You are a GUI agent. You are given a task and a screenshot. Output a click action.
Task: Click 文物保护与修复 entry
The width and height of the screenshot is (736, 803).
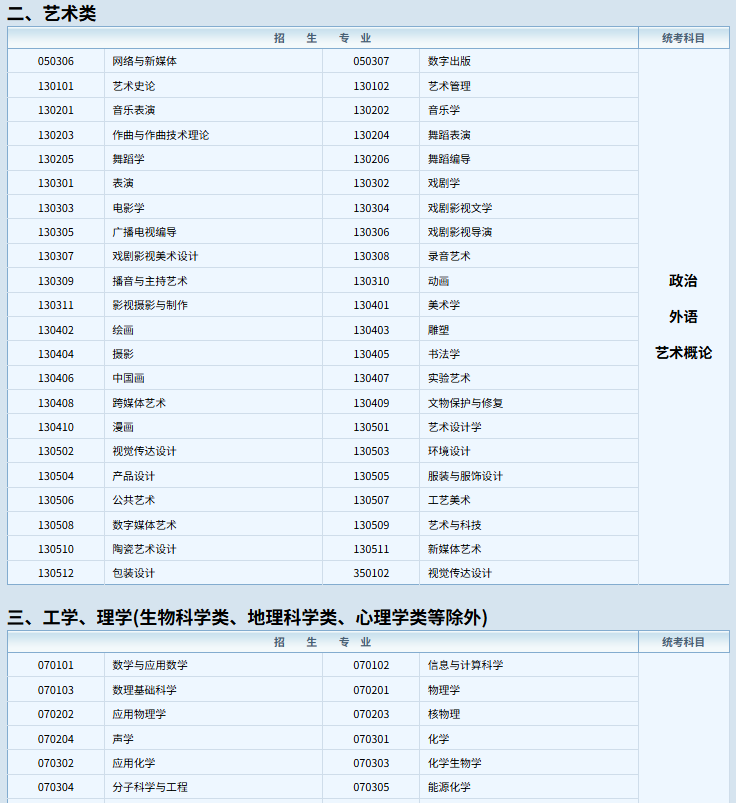pyautogui.click(x=466, y=404)
